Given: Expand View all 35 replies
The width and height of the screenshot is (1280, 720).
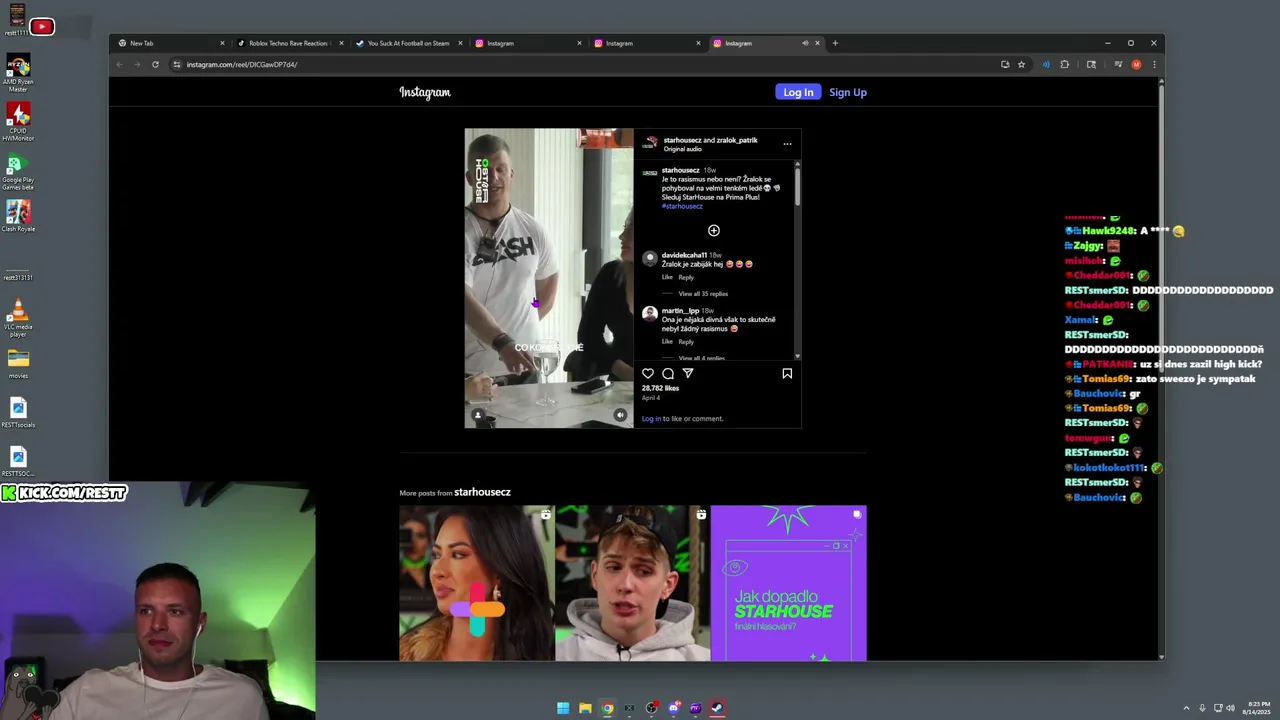Looking at the screenshot, I should 703,294.
